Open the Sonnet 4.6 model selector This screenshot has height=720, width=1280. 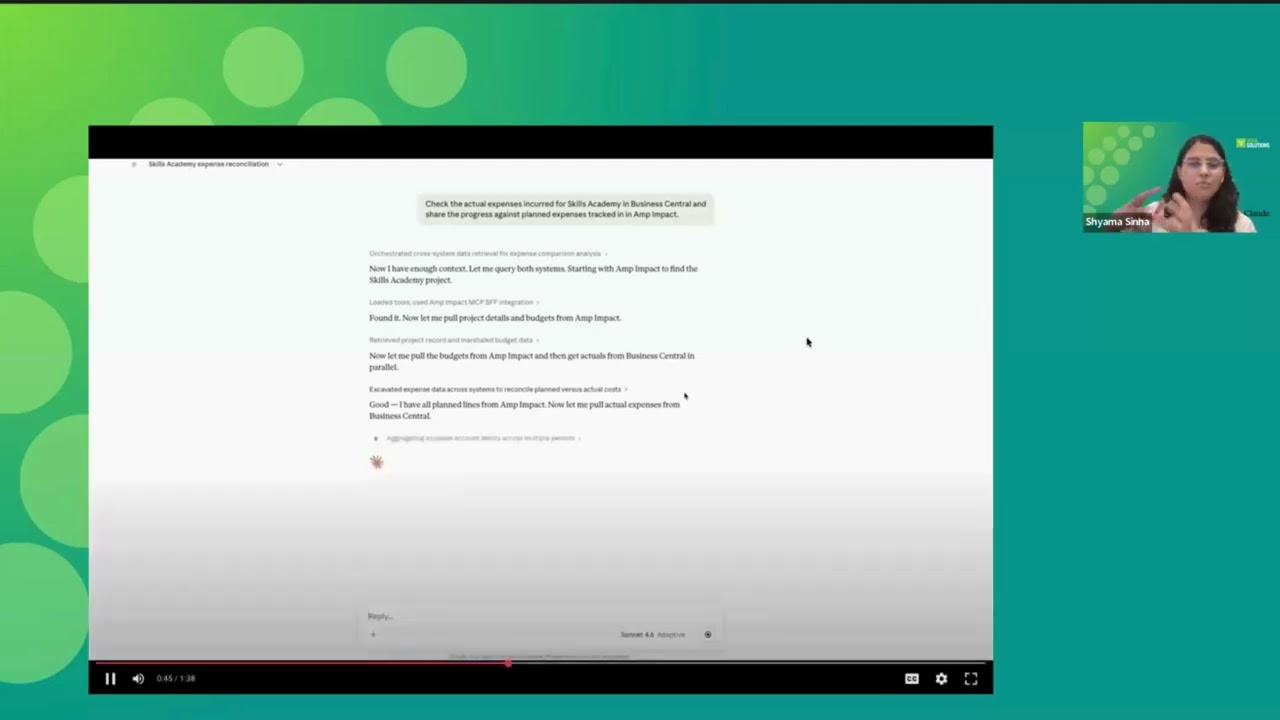point(653,634)
